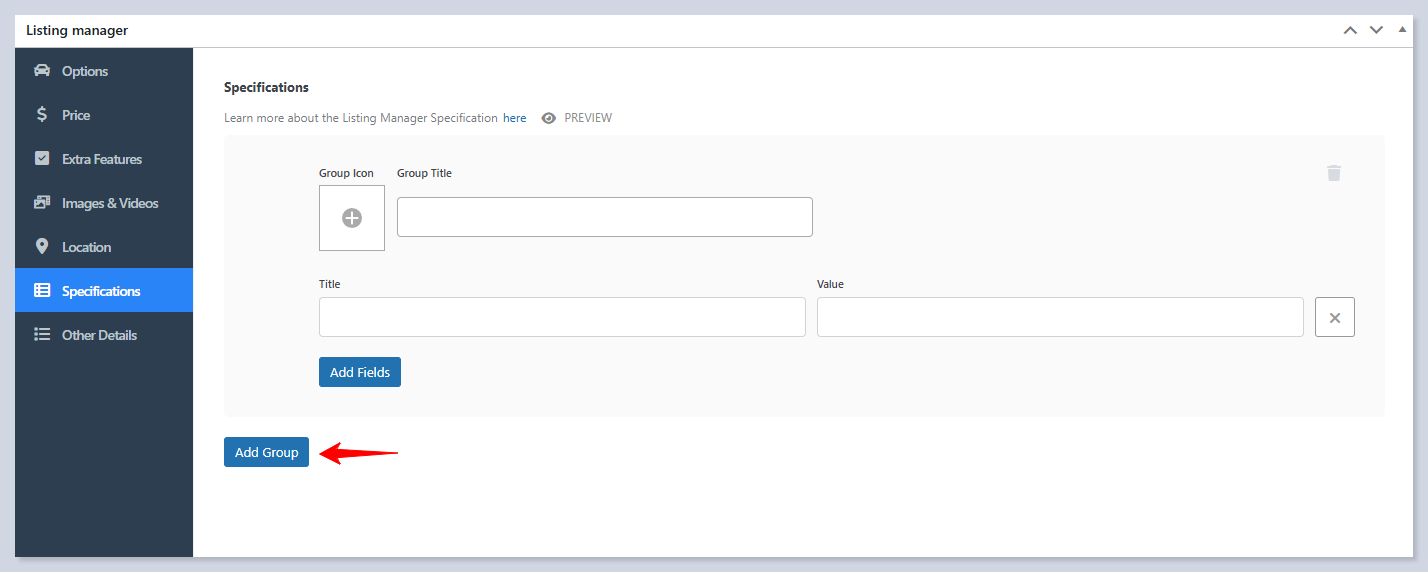Screen dimensions: 1428x572
Task: Move Listing manager panel up
Action: (x=1350, y=30)
